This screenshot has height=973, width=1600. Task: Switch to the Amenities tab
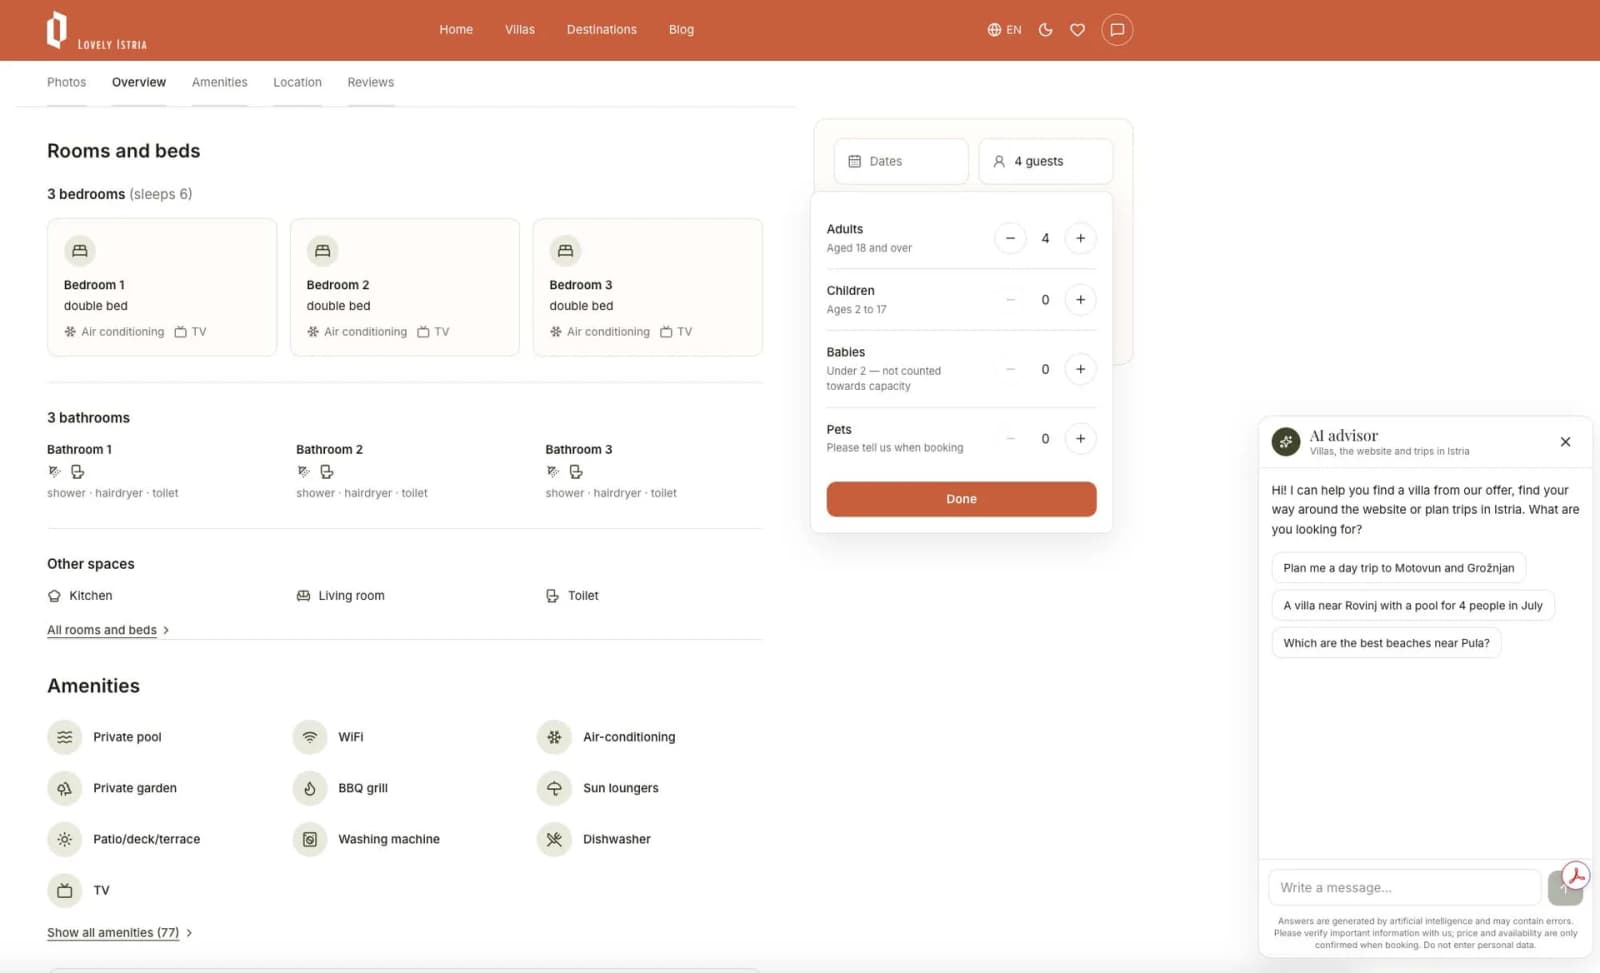pos(219,83)
